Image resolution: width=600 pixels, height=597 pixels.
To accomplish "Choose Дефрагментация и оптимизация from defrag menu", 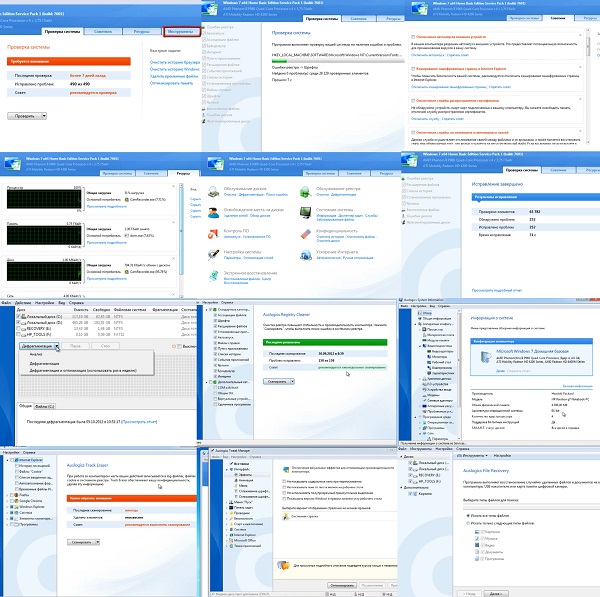I will 83,370.
